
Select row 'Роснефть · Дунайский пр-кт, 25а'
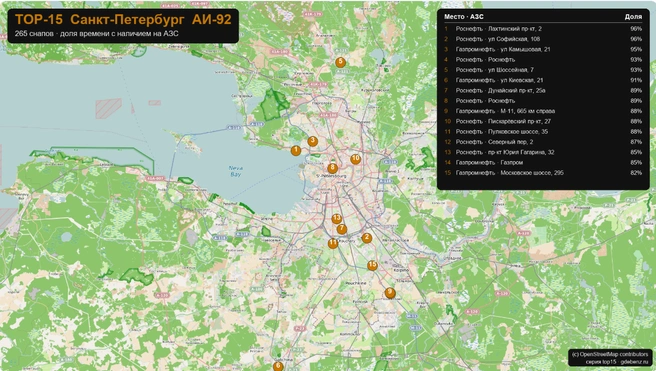543,90
